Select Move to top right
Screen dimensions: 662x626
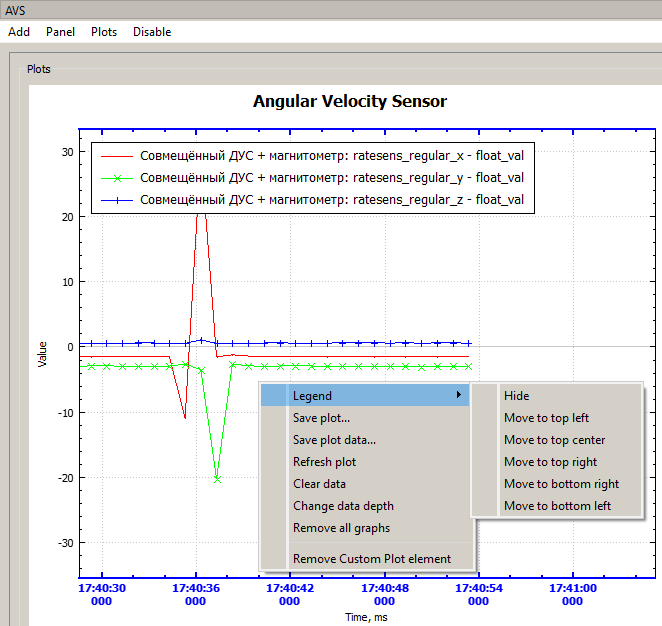click(550, 462)
